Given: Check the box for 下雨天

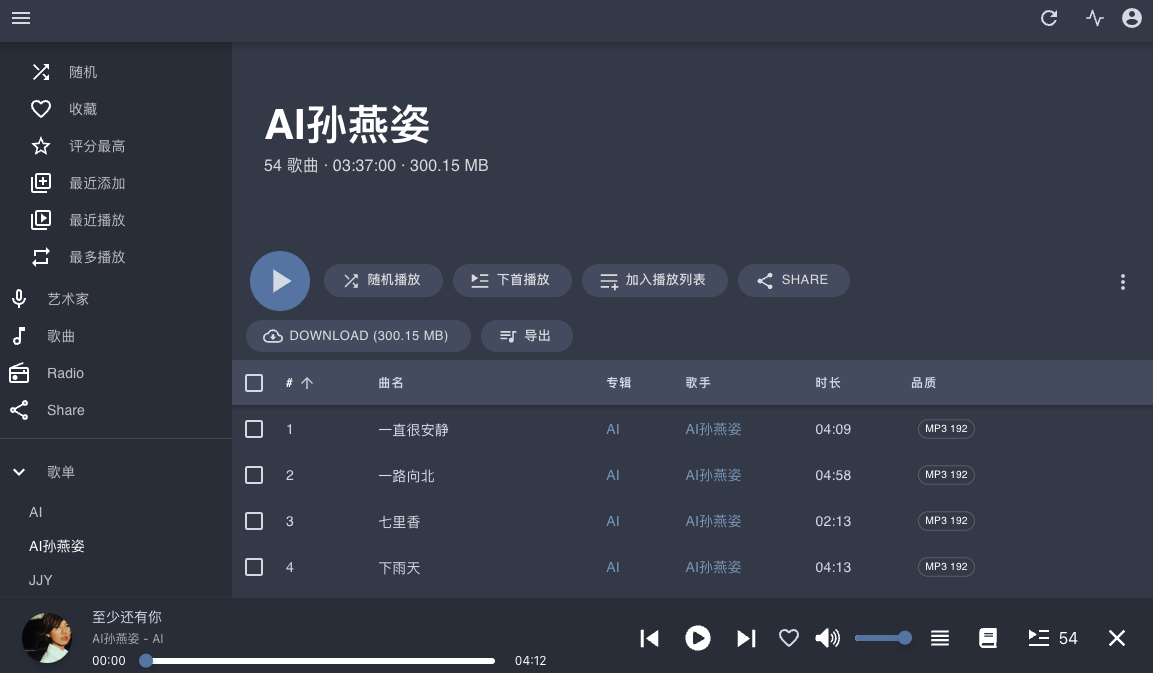Looking at the screenshot, I should 254,567.
